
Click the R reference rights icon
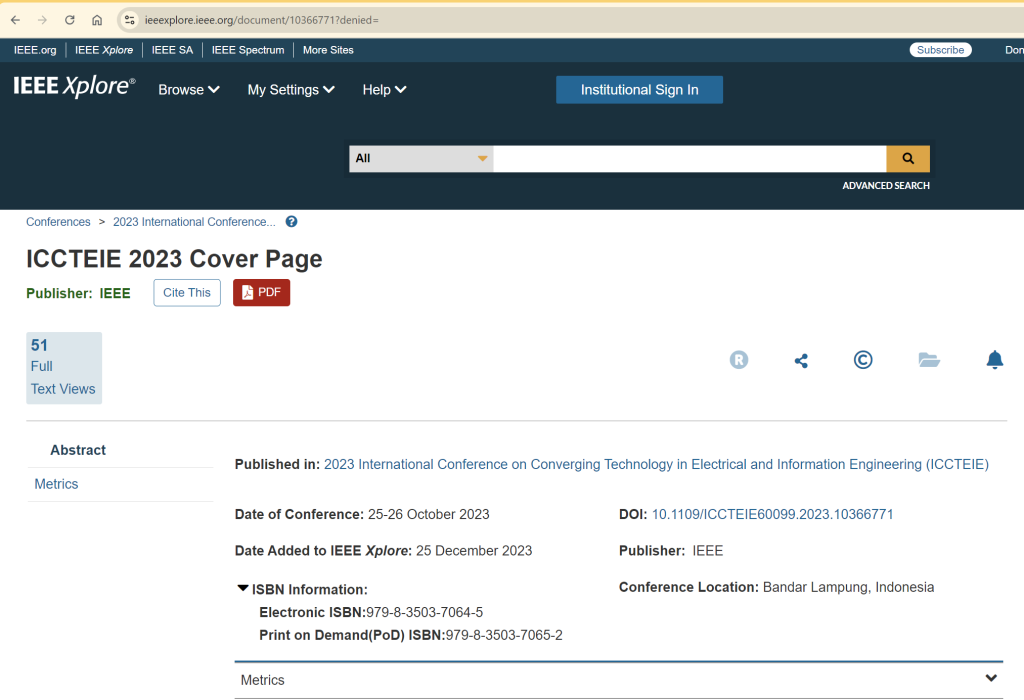point(739,360)
